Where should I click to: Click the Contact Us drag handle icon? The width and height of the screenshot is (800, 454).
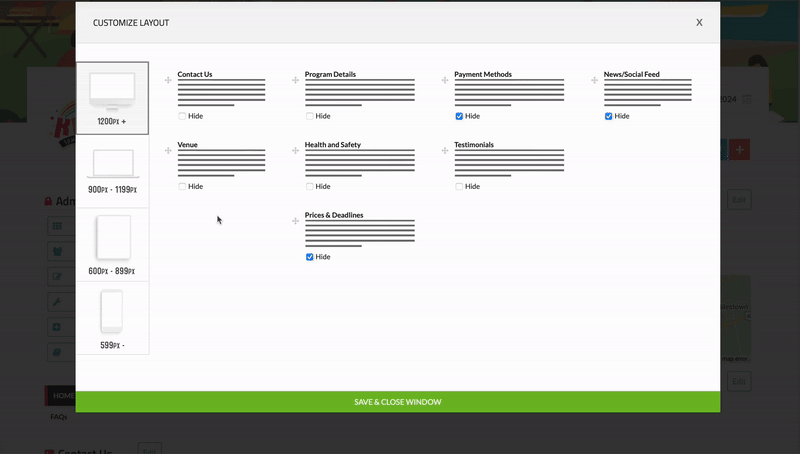(x=168, y=80)
